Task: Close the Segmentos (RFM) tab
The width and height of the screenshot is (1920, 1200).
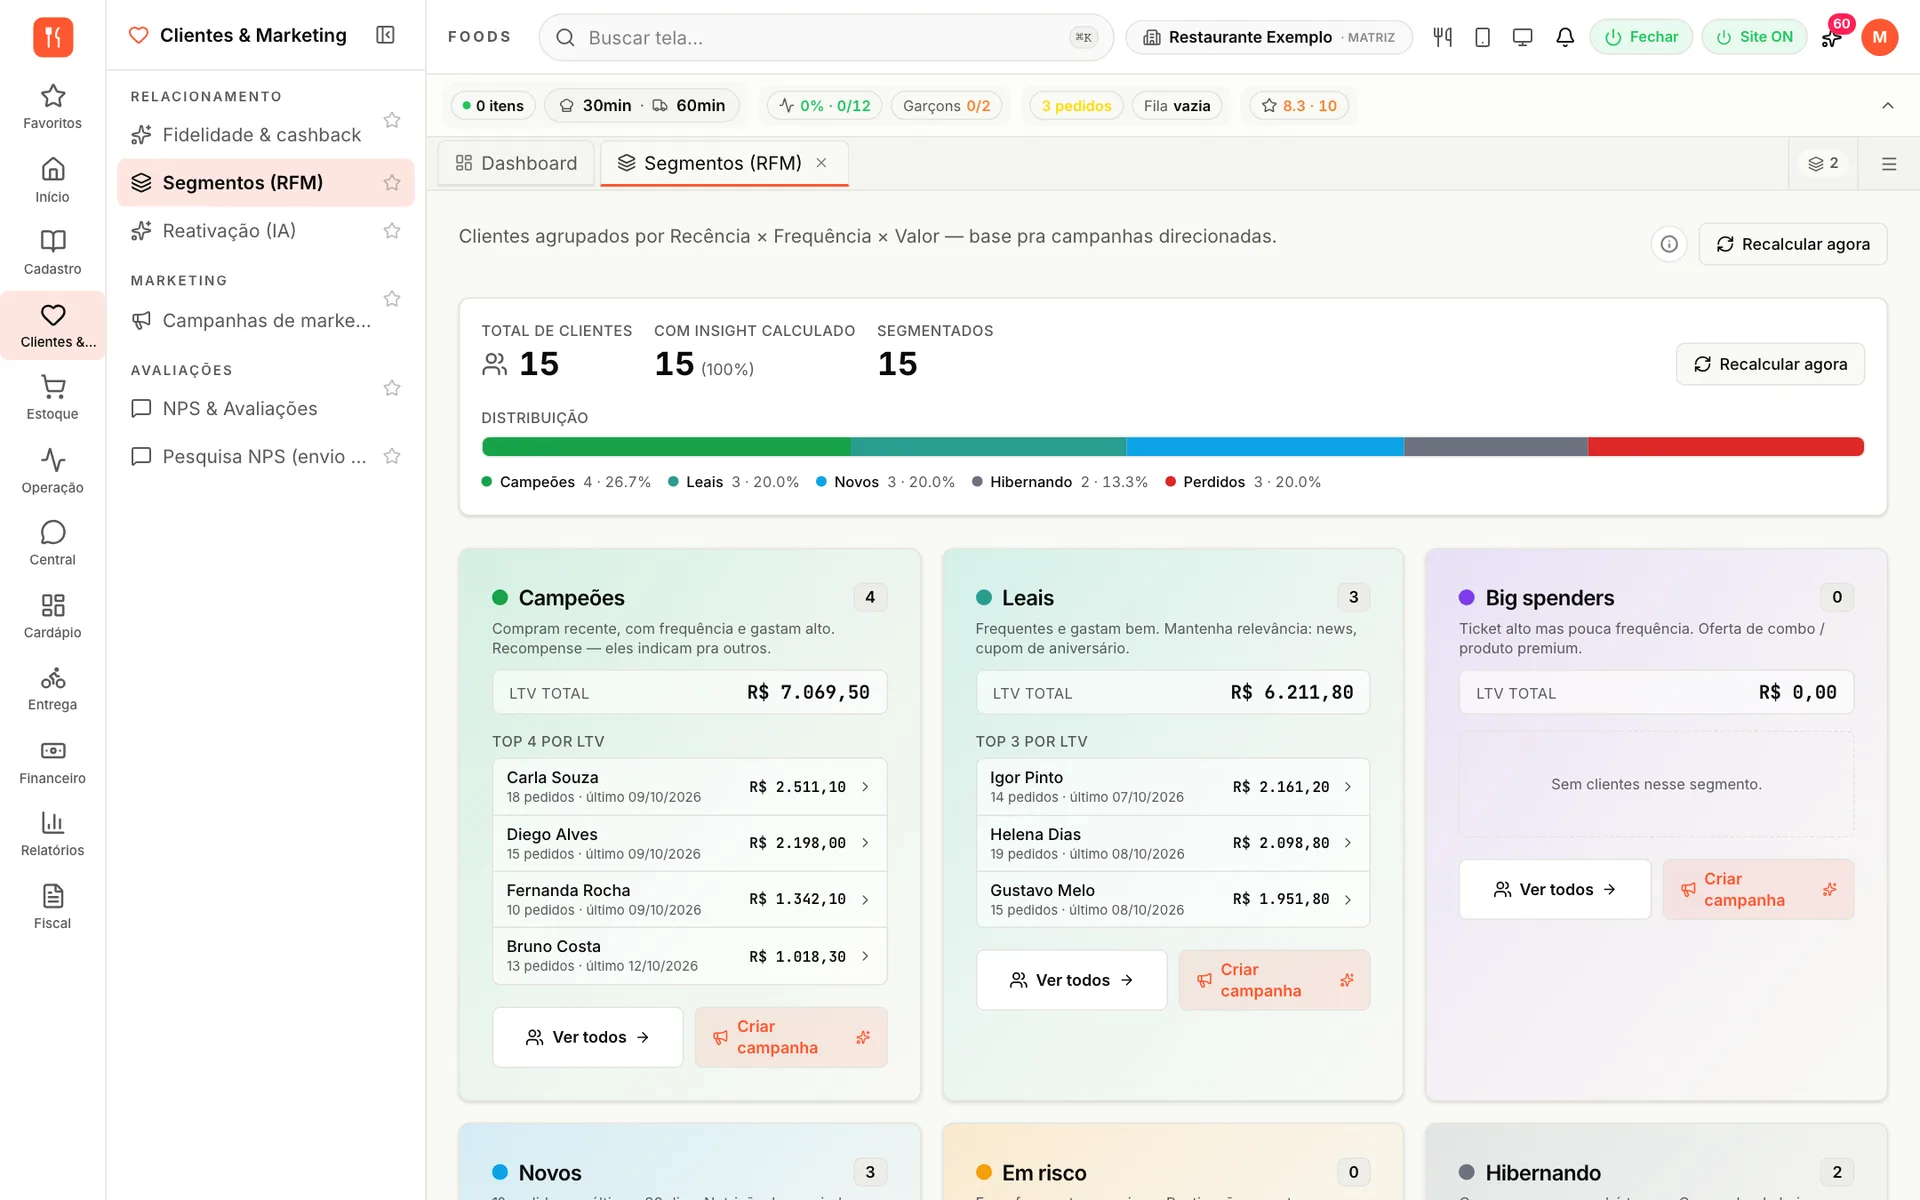Action: click(821, 163)
